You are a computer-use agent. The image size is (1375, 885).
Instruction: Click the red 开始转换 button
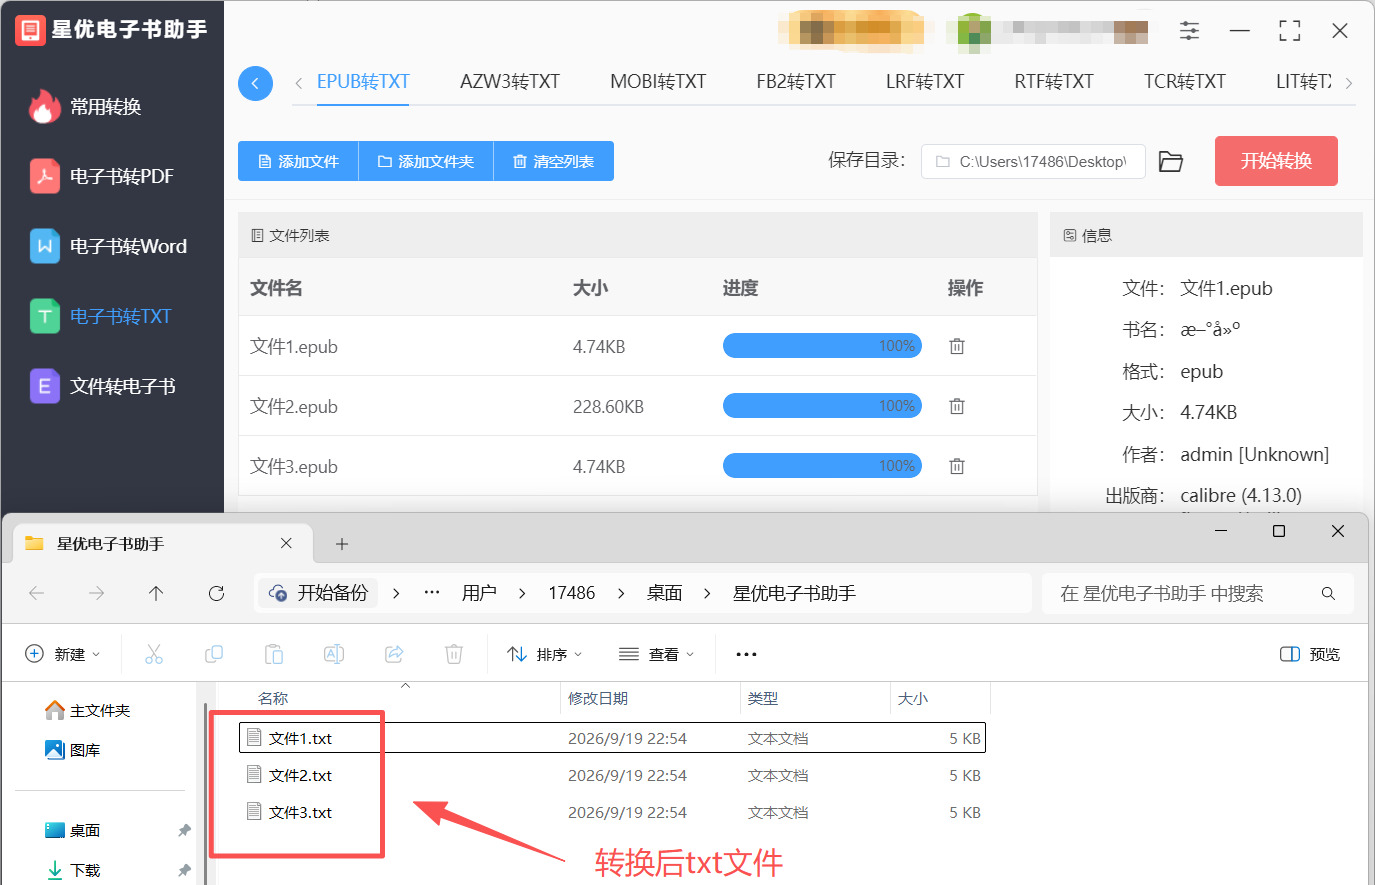point(1276,161)
